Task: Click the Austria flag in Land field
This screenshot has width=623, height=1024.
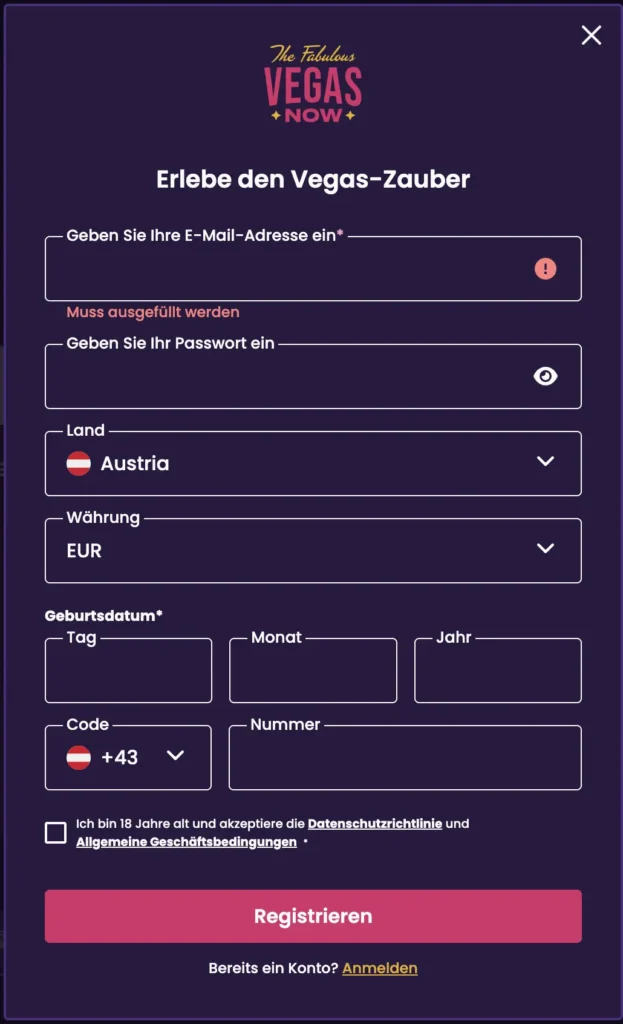Action: 79,463
